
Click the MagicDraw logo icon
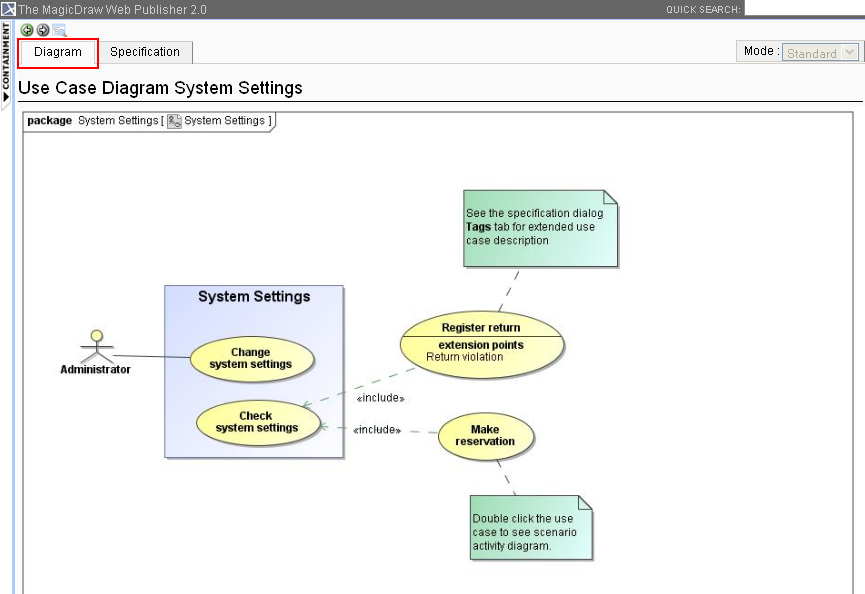(x=8, y=9)
